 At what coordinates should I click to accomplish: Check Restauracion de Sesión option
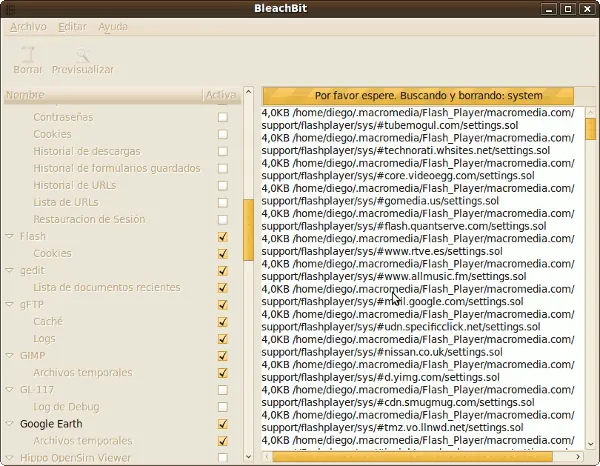[x=223, y=220]
